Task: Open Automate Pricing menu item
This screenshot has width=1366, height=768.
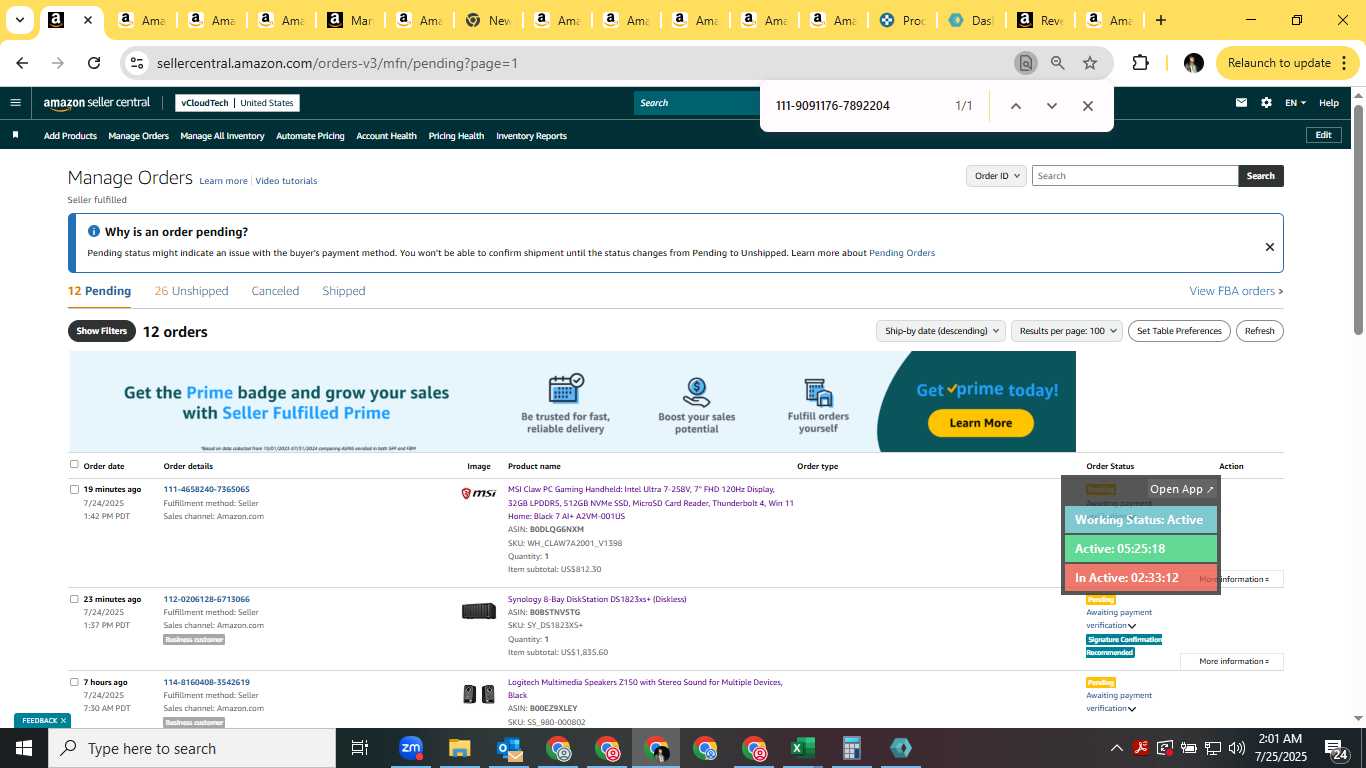Action: tap(310, 136)
